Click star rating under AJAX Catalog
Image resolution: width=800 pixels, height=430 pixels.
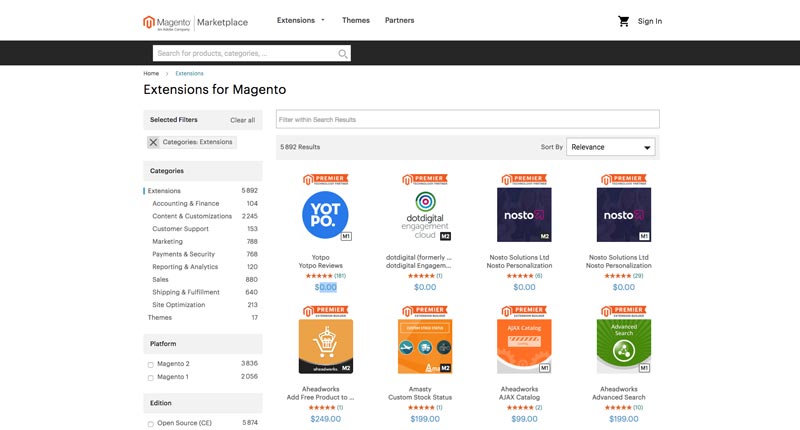point(520,408)
